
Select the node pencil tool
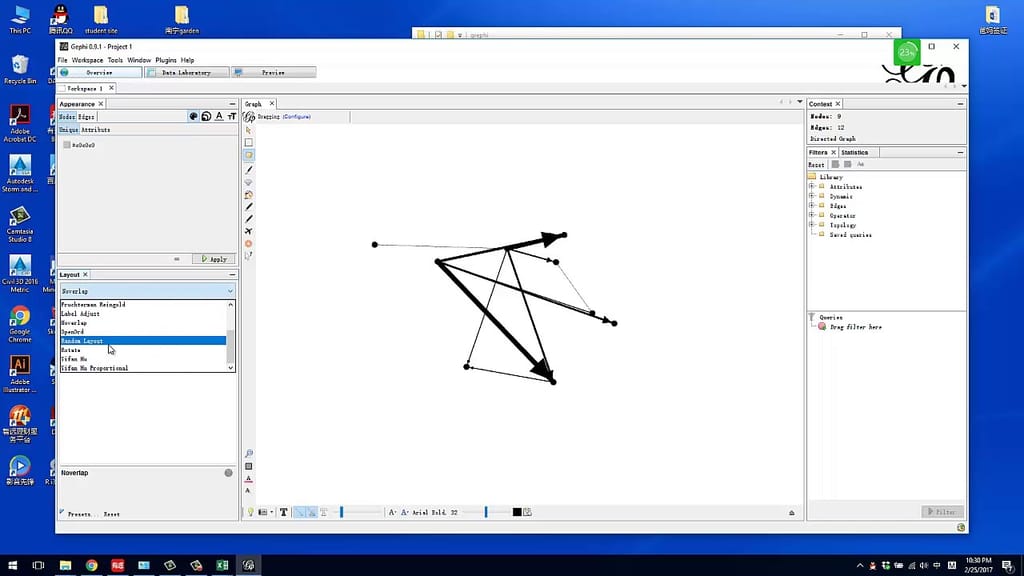tap(248, 207)
